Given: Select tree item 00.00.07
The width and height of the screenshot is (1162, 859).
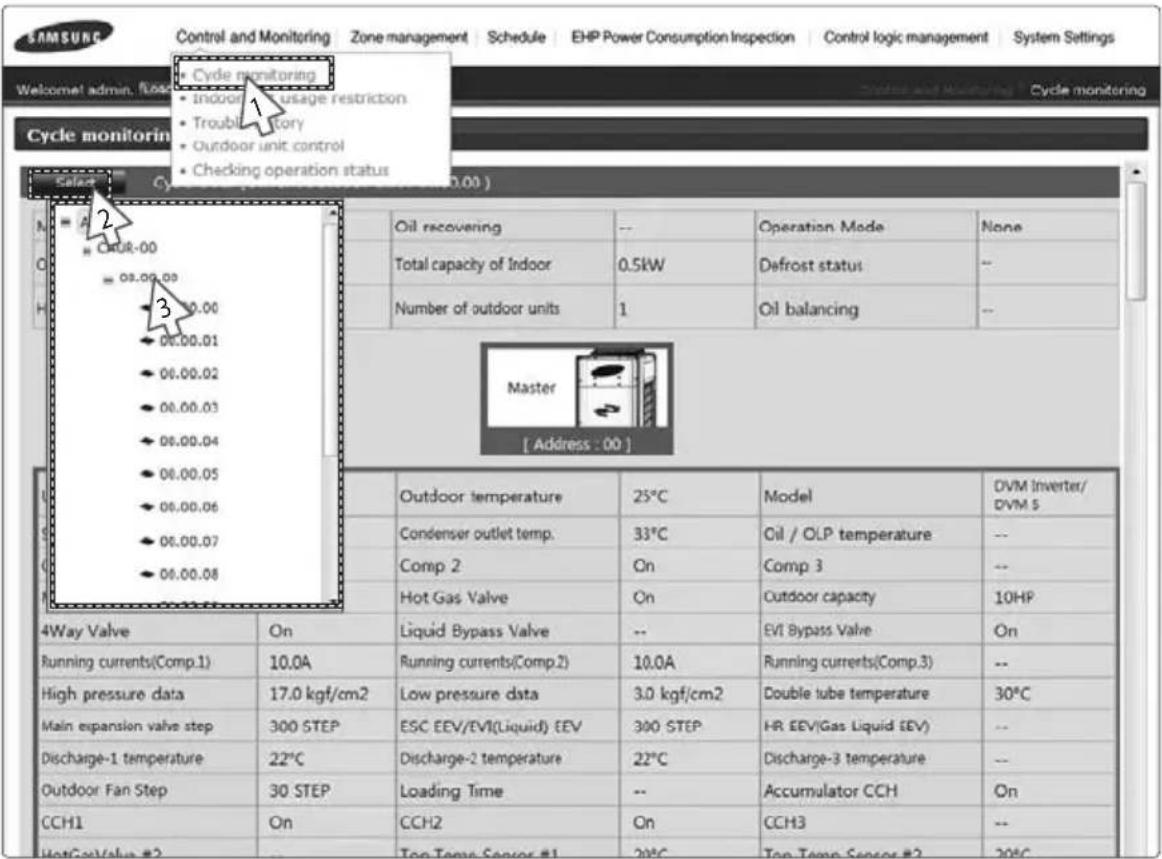Looking at the screenshot, I should pos(189,541).
